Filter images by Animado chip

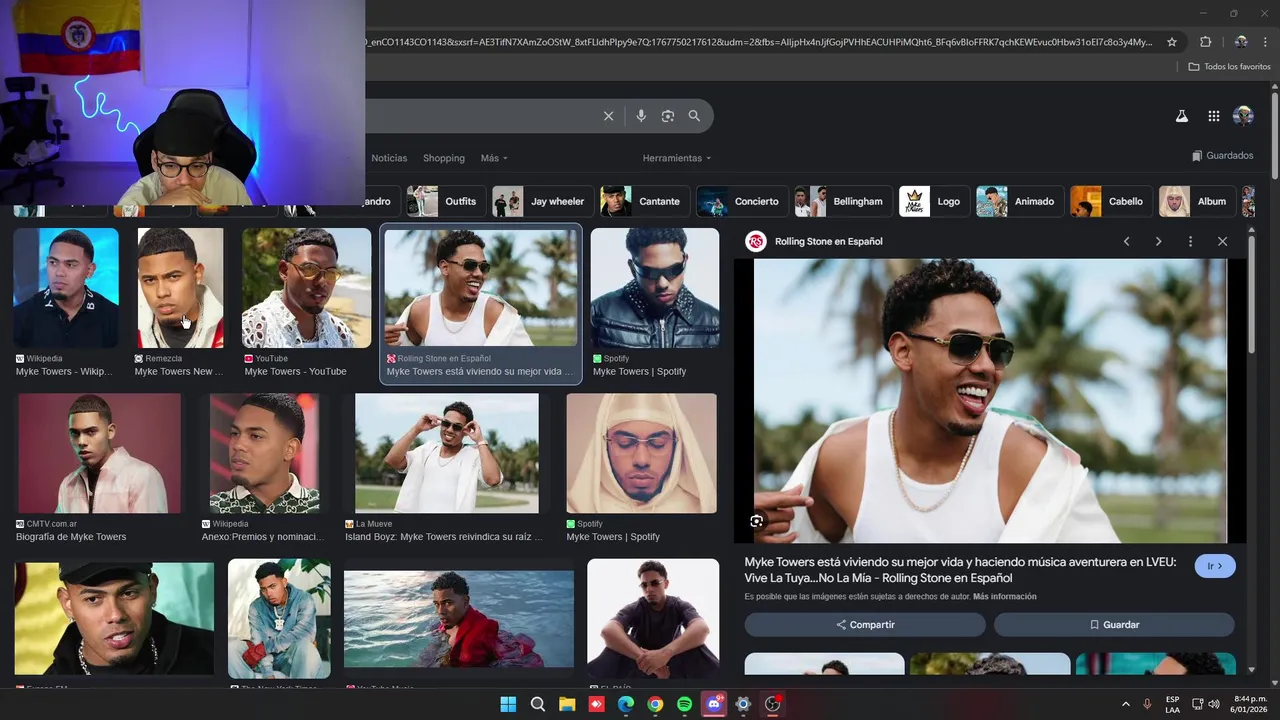coord(1020,201)
